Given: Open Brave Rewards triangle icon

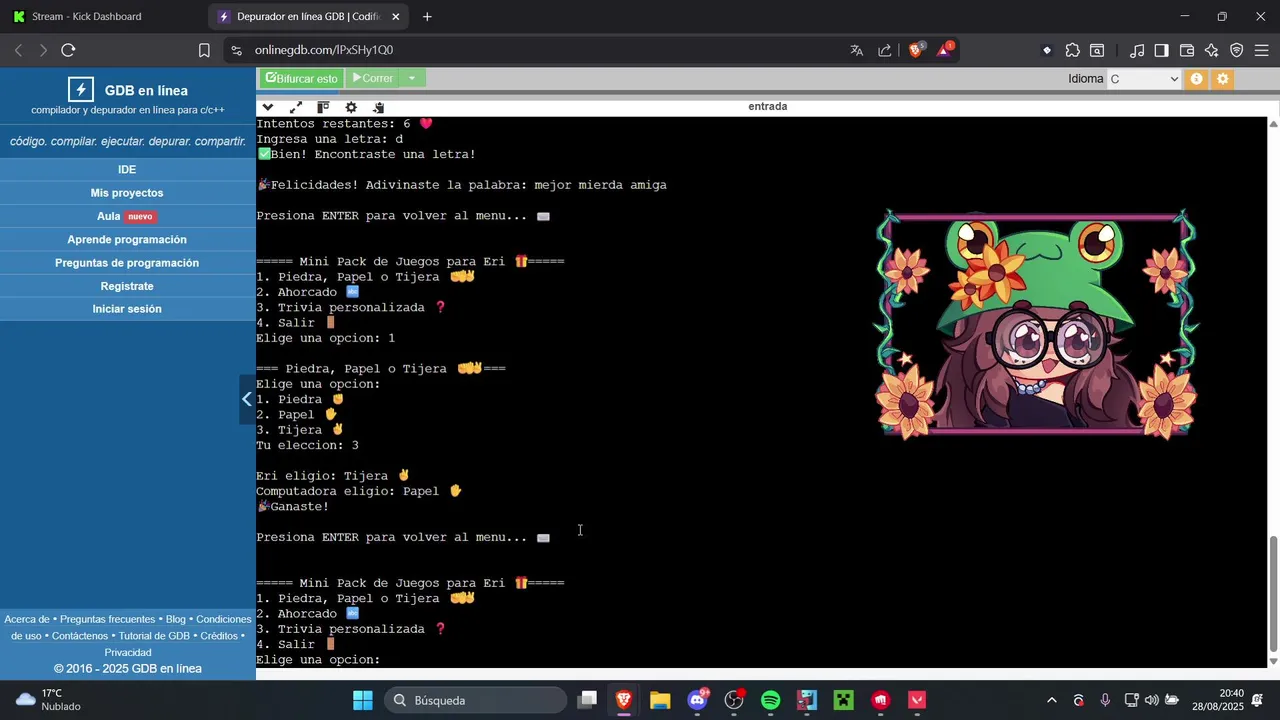Looking at the screenshot, I should point(945,50).
